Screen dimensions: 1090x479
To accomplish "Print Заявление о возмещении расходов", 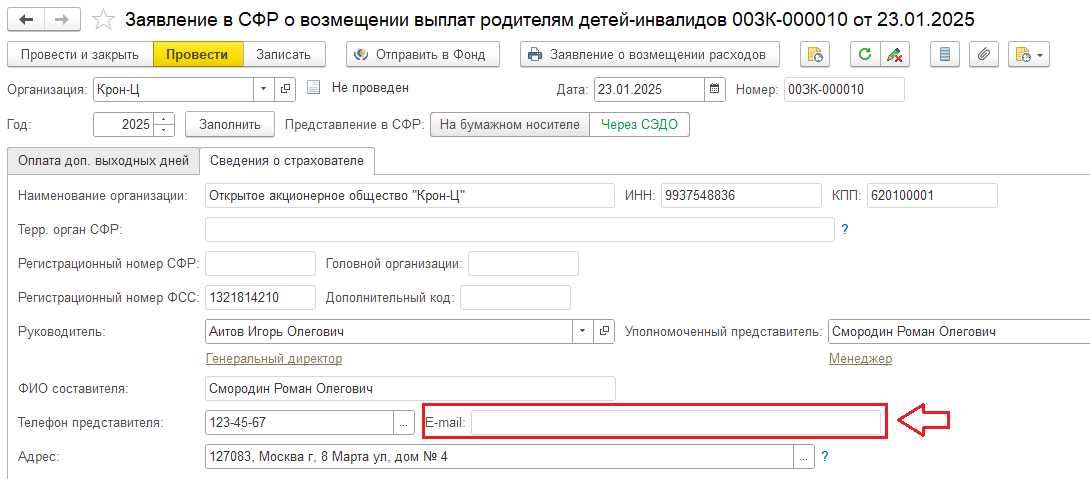I will [649, 54].
